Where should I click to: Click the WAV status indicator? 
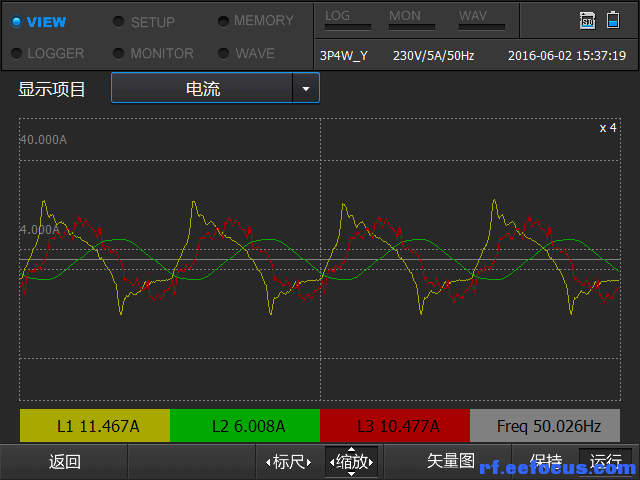point(481,21)
